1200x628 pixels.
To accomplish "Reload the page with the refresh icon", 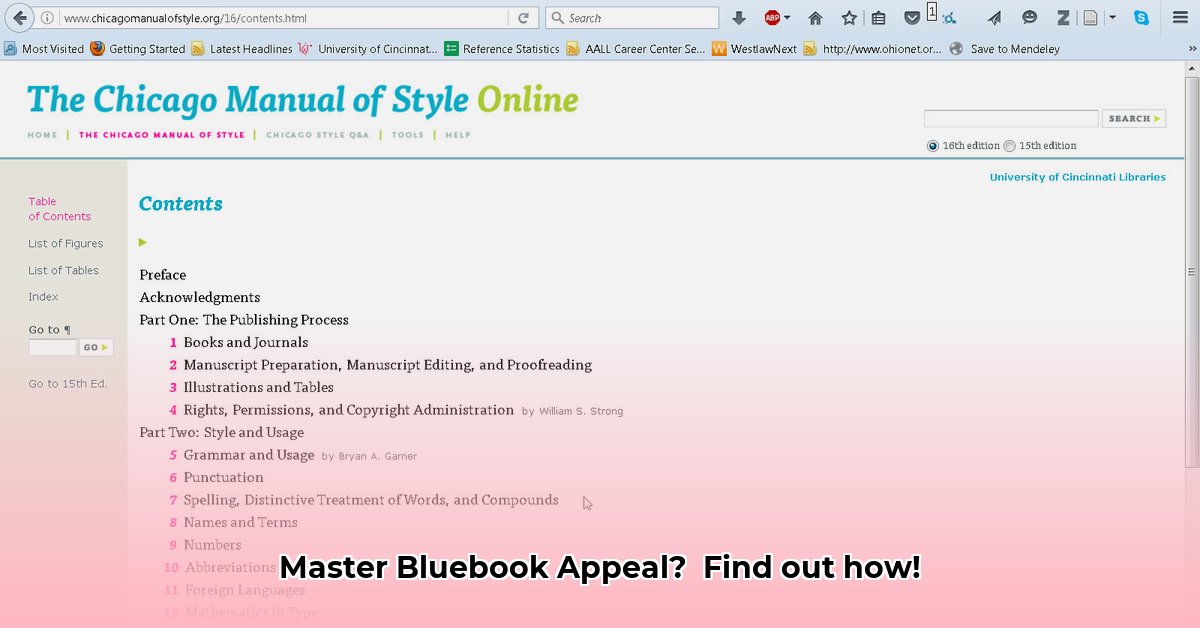I will click(523, 18).
